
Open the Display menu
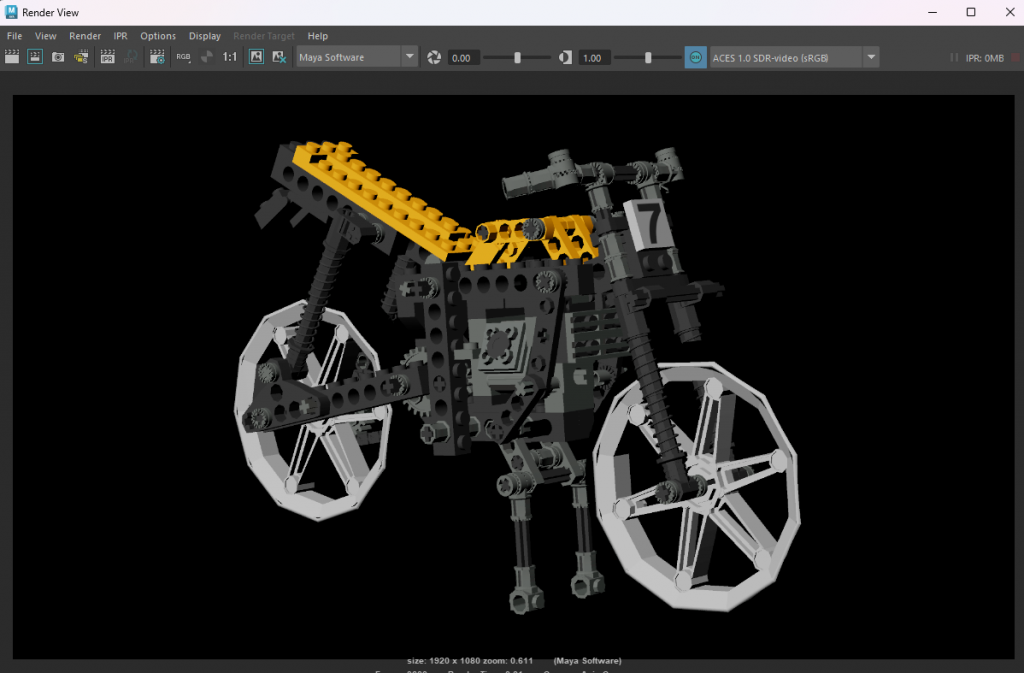[205, 36]
